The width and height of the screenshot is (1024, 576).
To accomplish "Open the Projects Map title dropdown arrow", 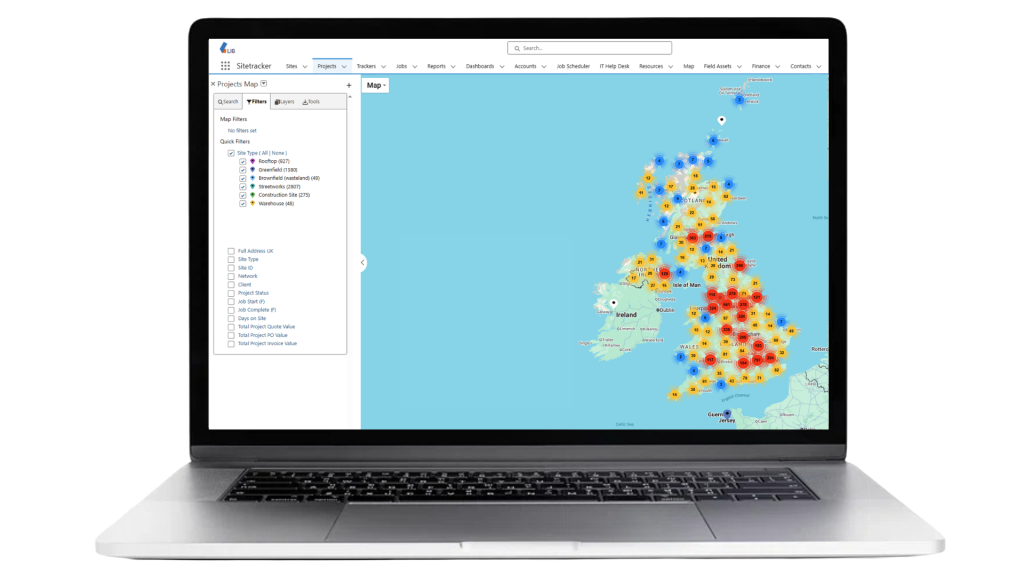I will point(264,84).
